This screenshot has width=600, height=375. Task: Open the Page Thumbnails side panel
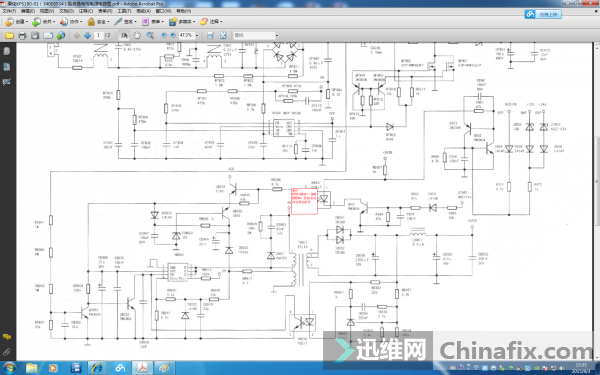click(x=7, y=51)
